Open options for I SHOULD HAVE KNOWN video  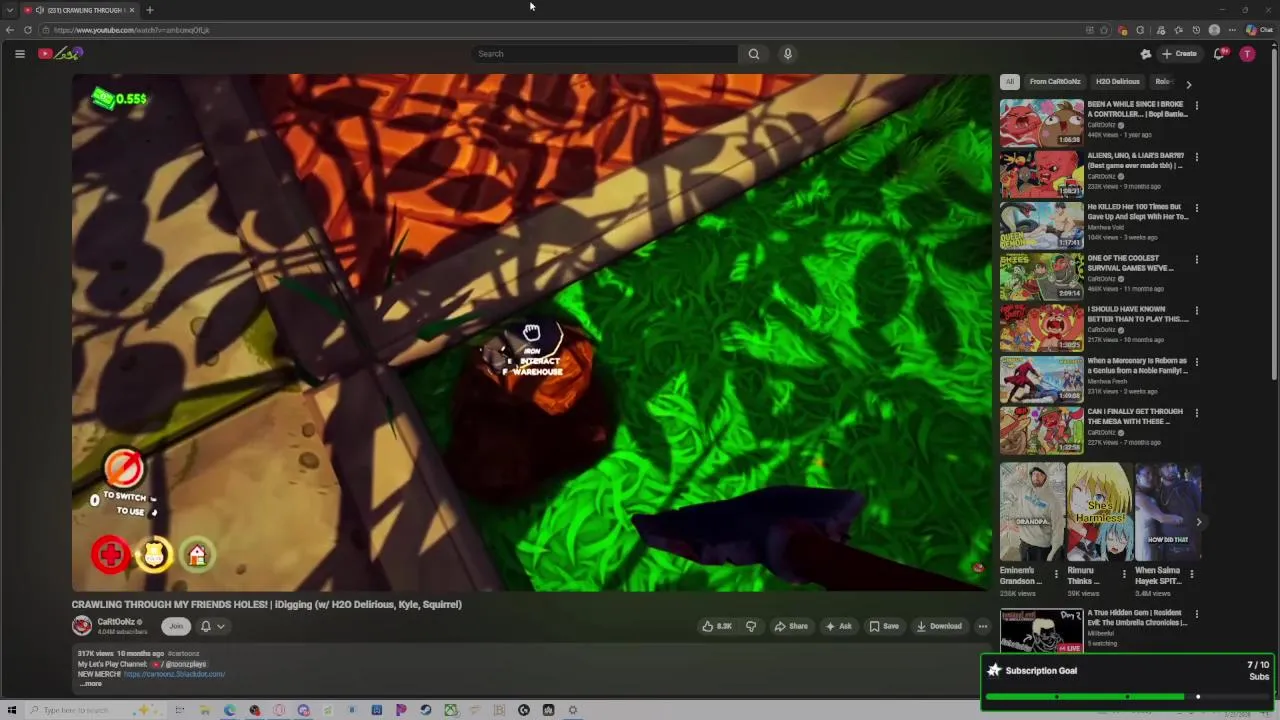coord(1196,311)
